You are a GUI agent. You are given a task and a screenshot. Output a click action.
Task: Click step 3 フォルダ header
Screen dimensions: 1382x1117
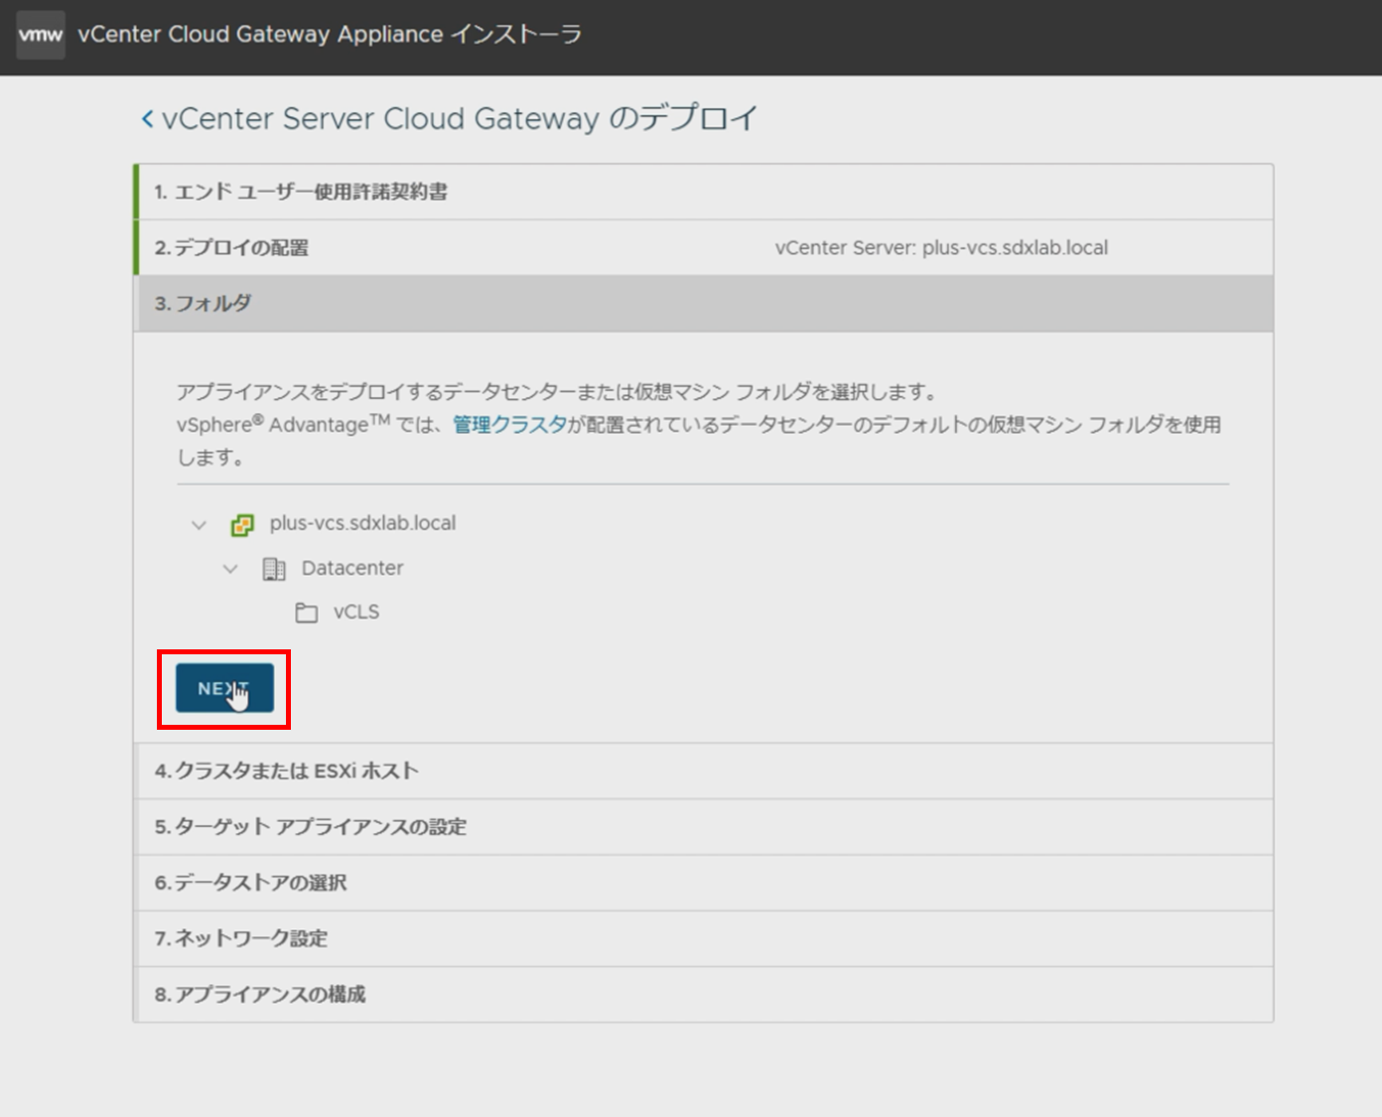click(704, 304)
